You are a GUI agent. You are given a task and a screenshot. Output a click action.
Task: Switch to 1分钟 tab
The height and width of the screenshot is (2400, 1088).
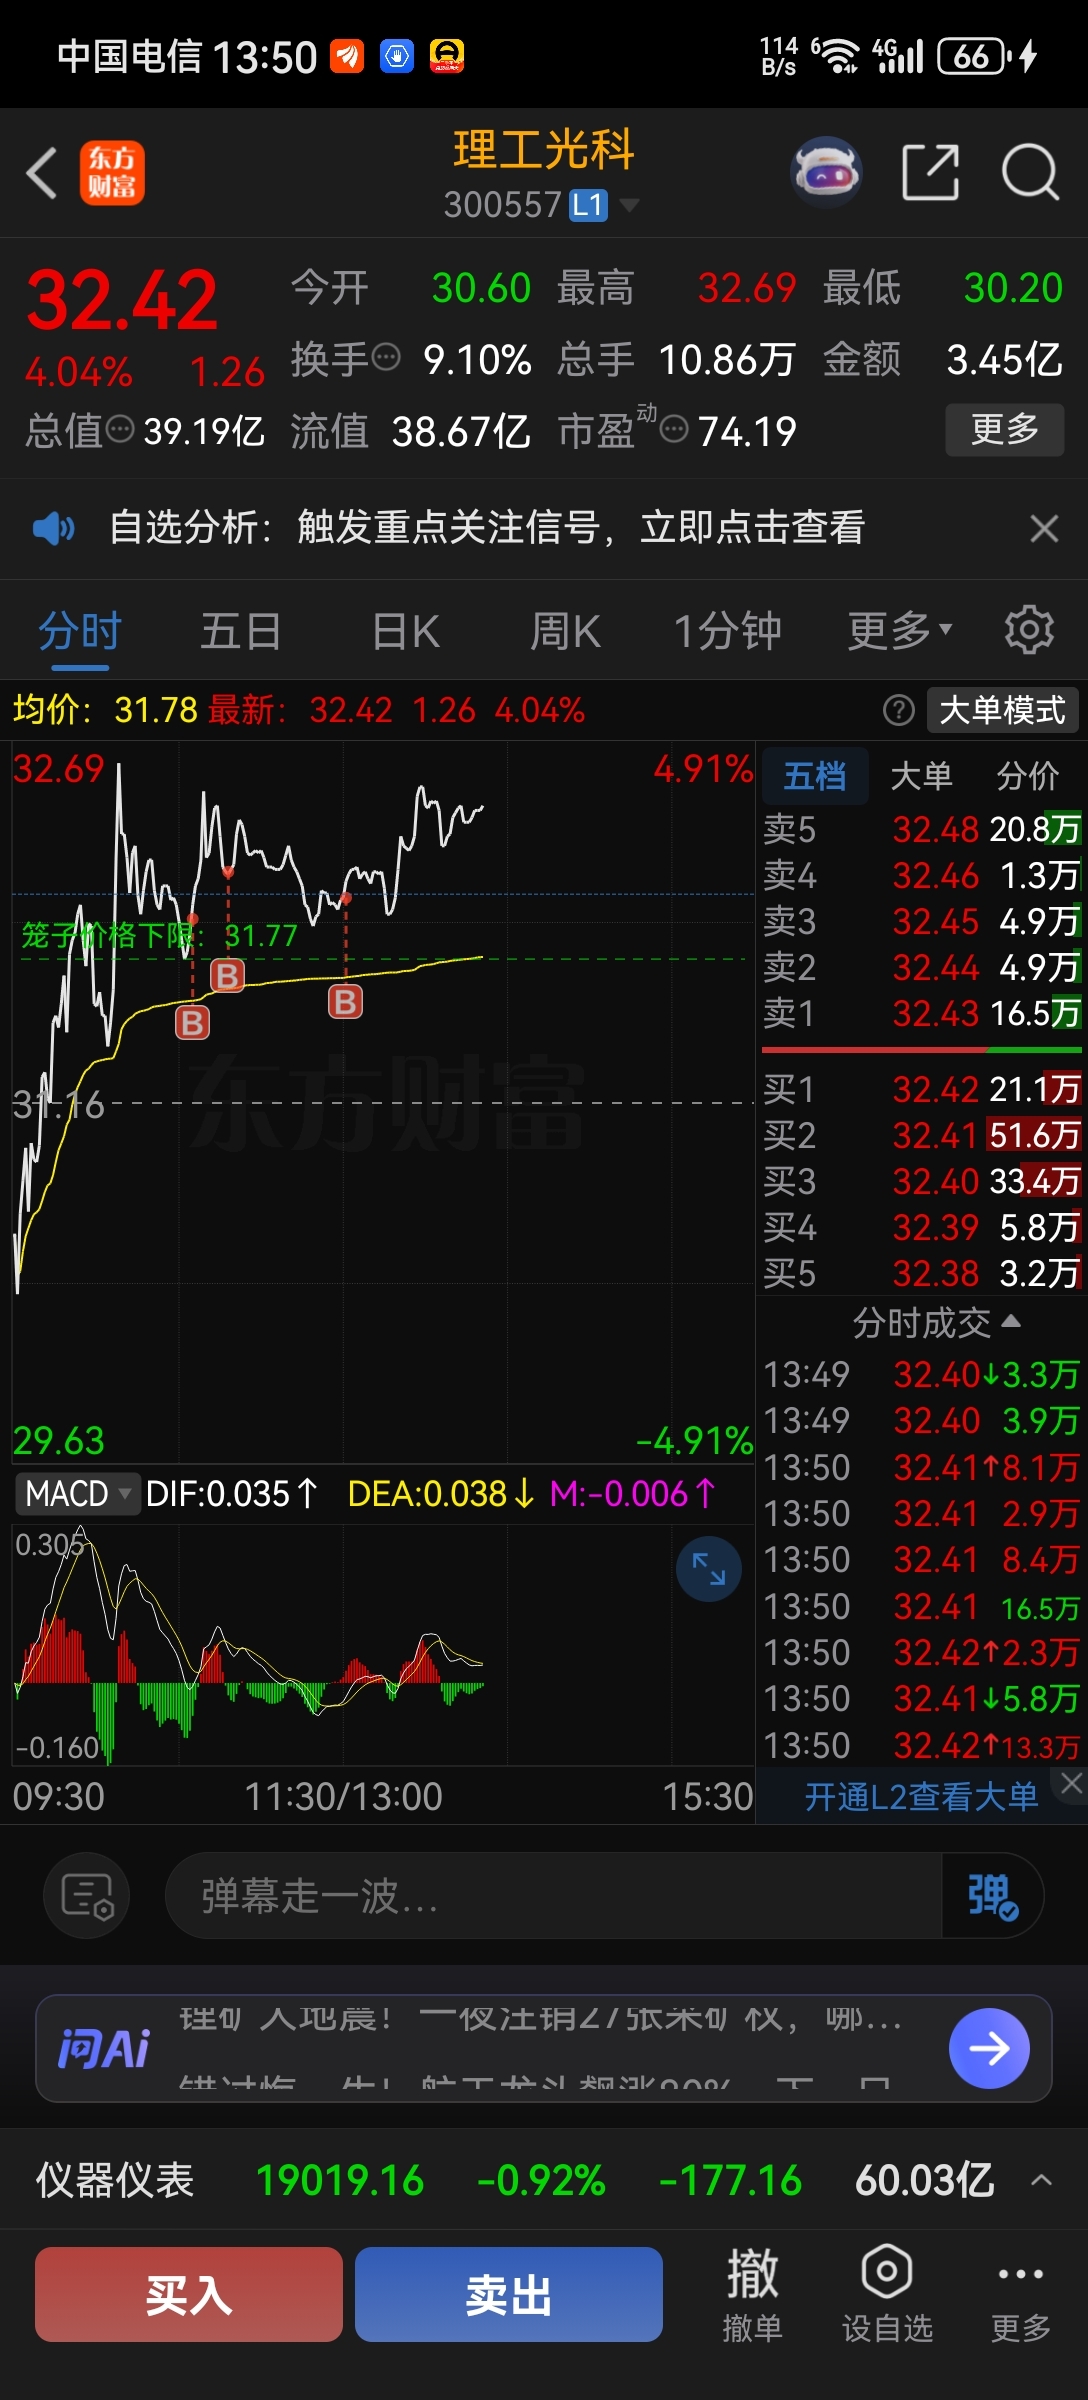pos(727,631)
